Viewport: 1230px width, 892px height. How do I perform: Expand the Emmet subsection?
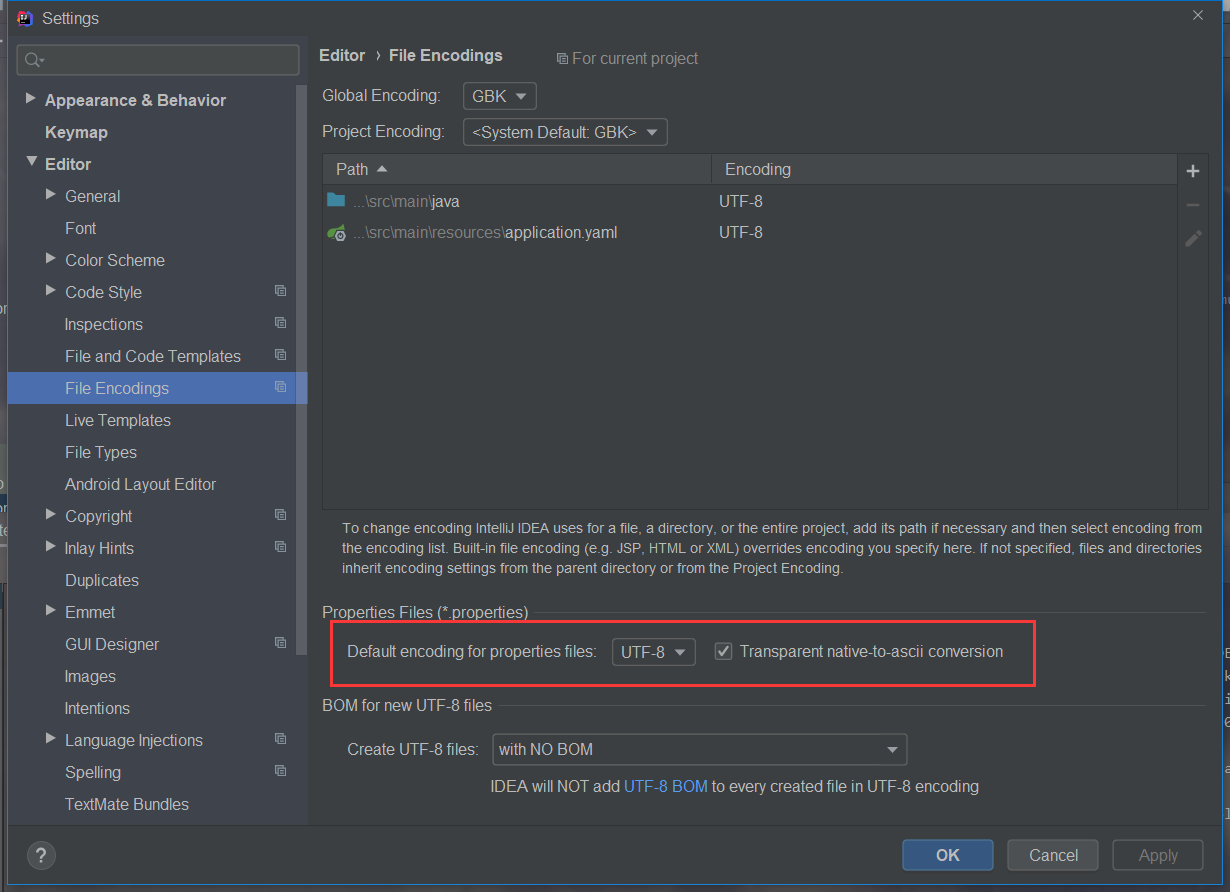51,611
